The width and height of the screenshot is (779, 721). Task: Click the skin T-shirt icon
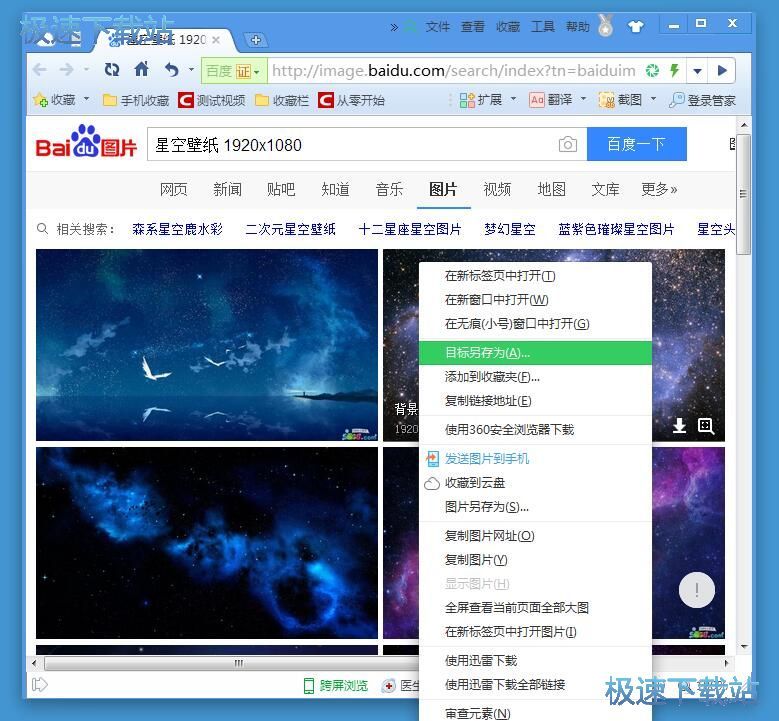pyautogui.click(x=635, y=26)
